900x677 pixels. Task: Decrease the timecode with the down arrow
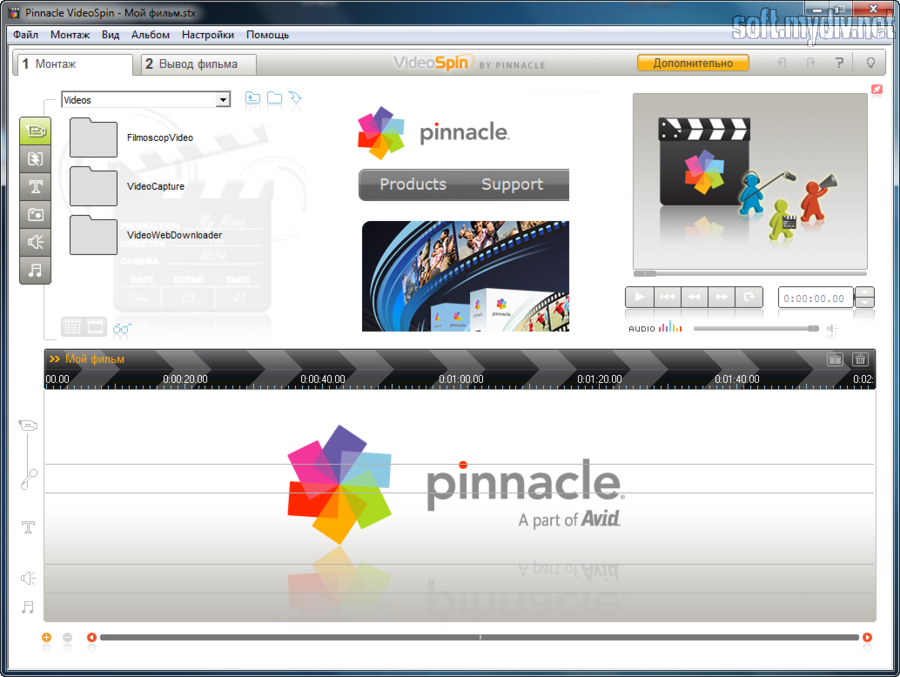pyautogui.click(x=865, y=303)
